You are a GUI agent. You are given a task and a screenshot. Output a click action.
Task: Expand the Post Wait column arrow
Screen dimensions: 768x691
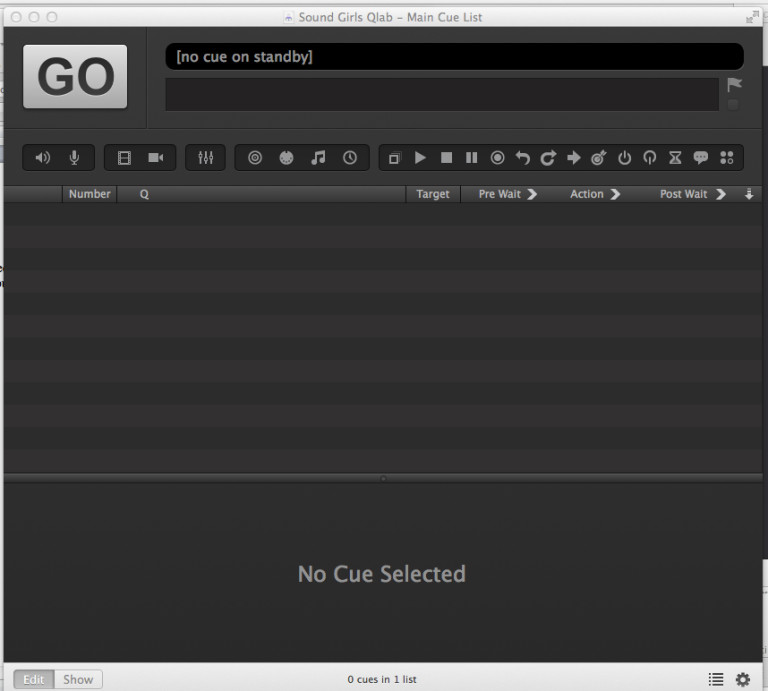point(721,194)
